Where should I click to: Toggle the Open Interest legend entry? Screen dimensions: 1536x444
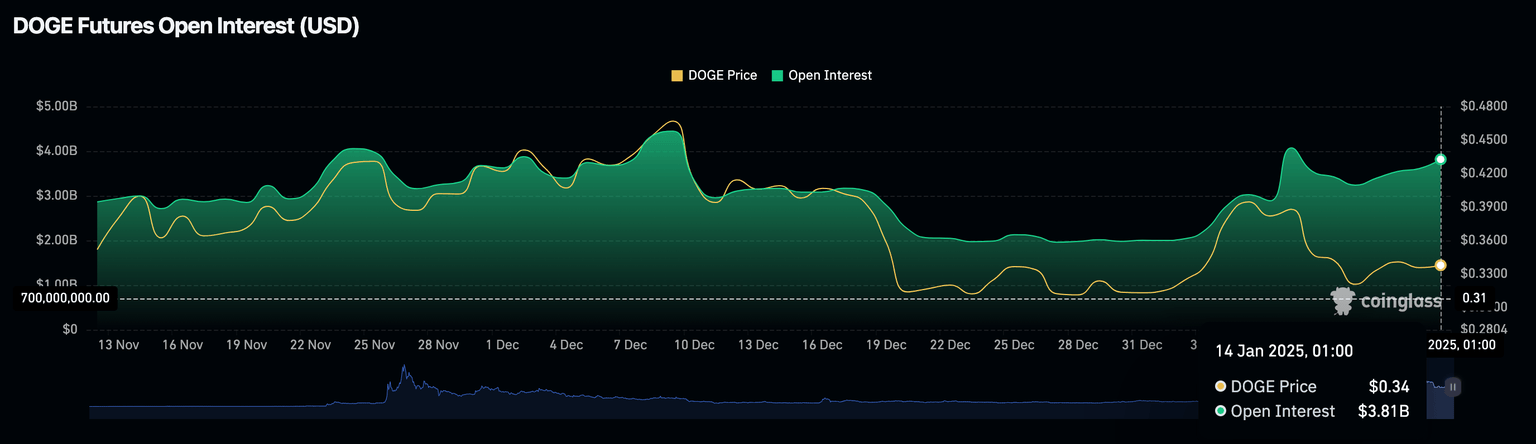coord(821,75)
